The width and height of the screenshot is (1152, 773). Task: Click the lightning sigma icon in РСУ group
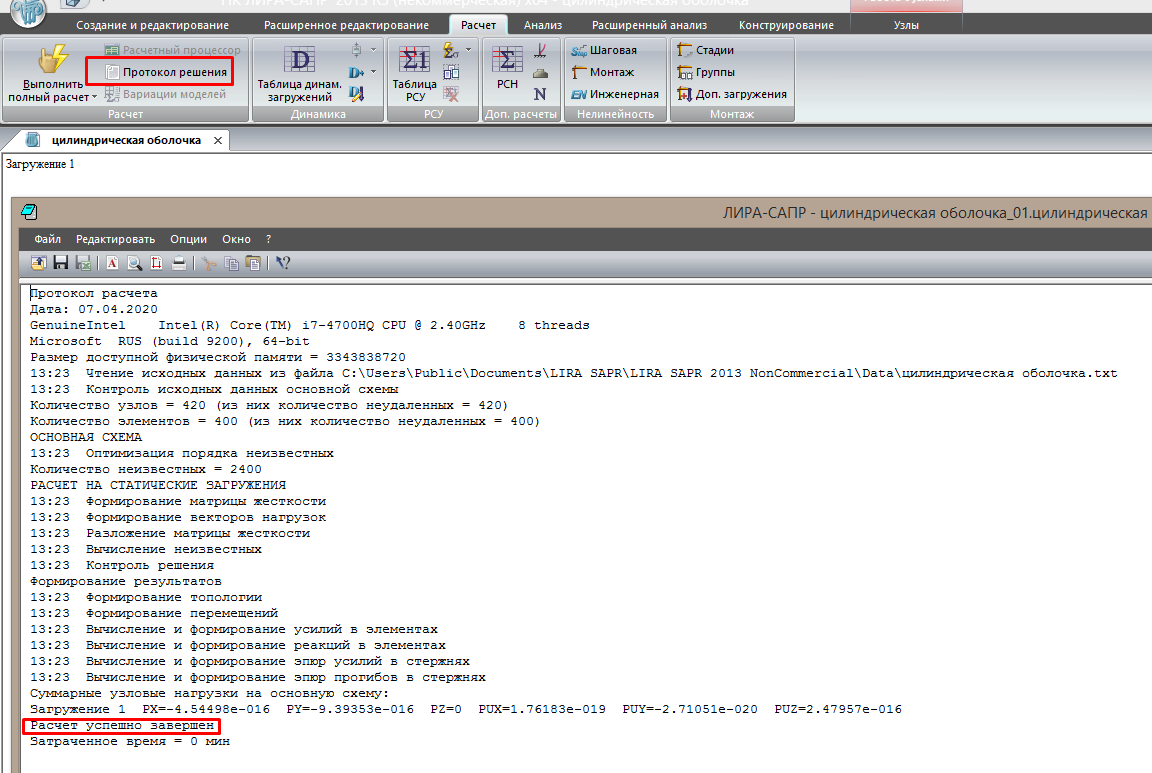tap(451, 50)
